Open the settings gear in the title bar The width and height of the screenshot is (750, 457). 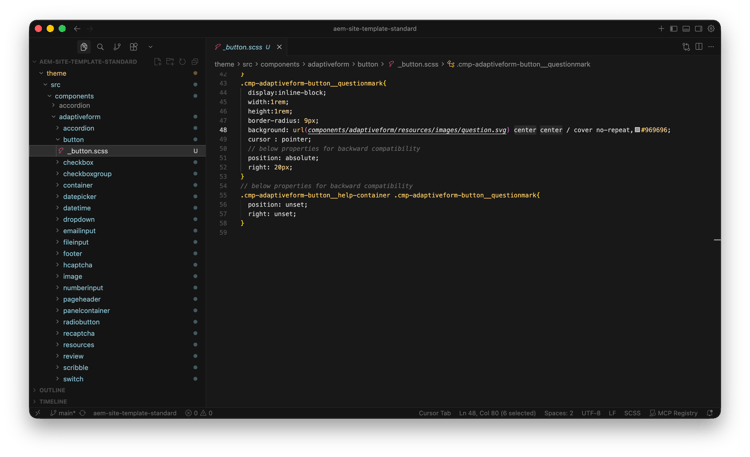pyautogui.click(x=711, y=29)
